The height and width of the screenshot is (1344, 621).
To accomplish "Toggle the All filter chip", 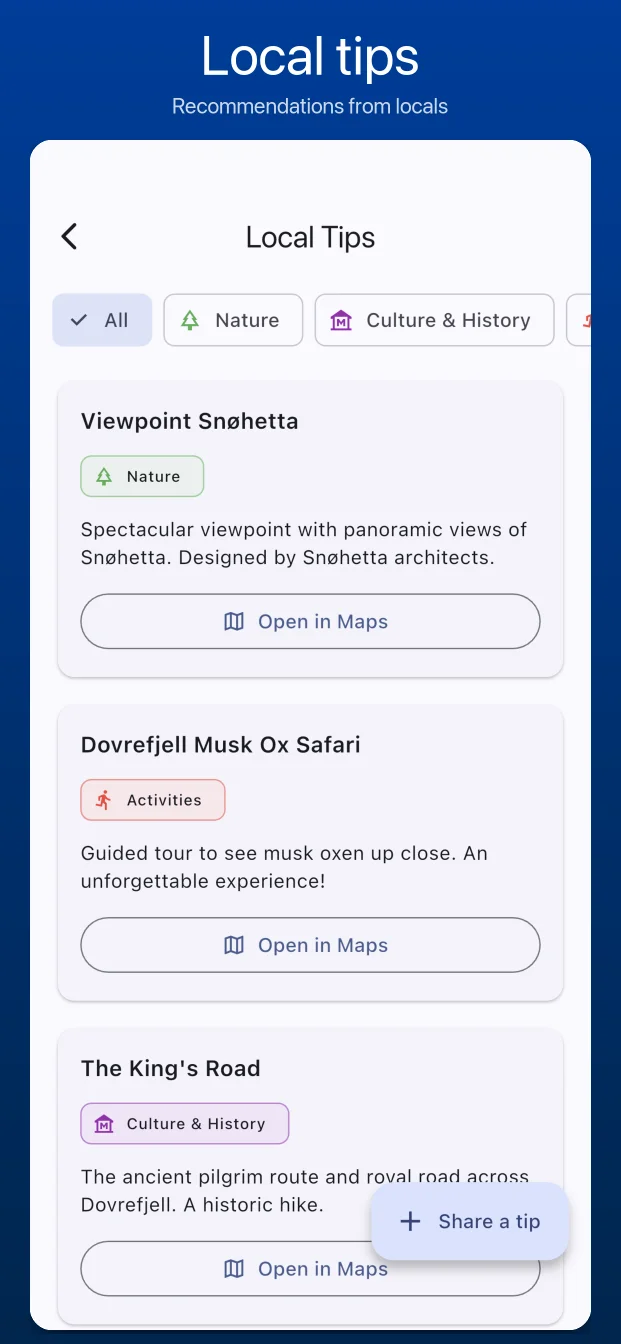I will [102, 320].
